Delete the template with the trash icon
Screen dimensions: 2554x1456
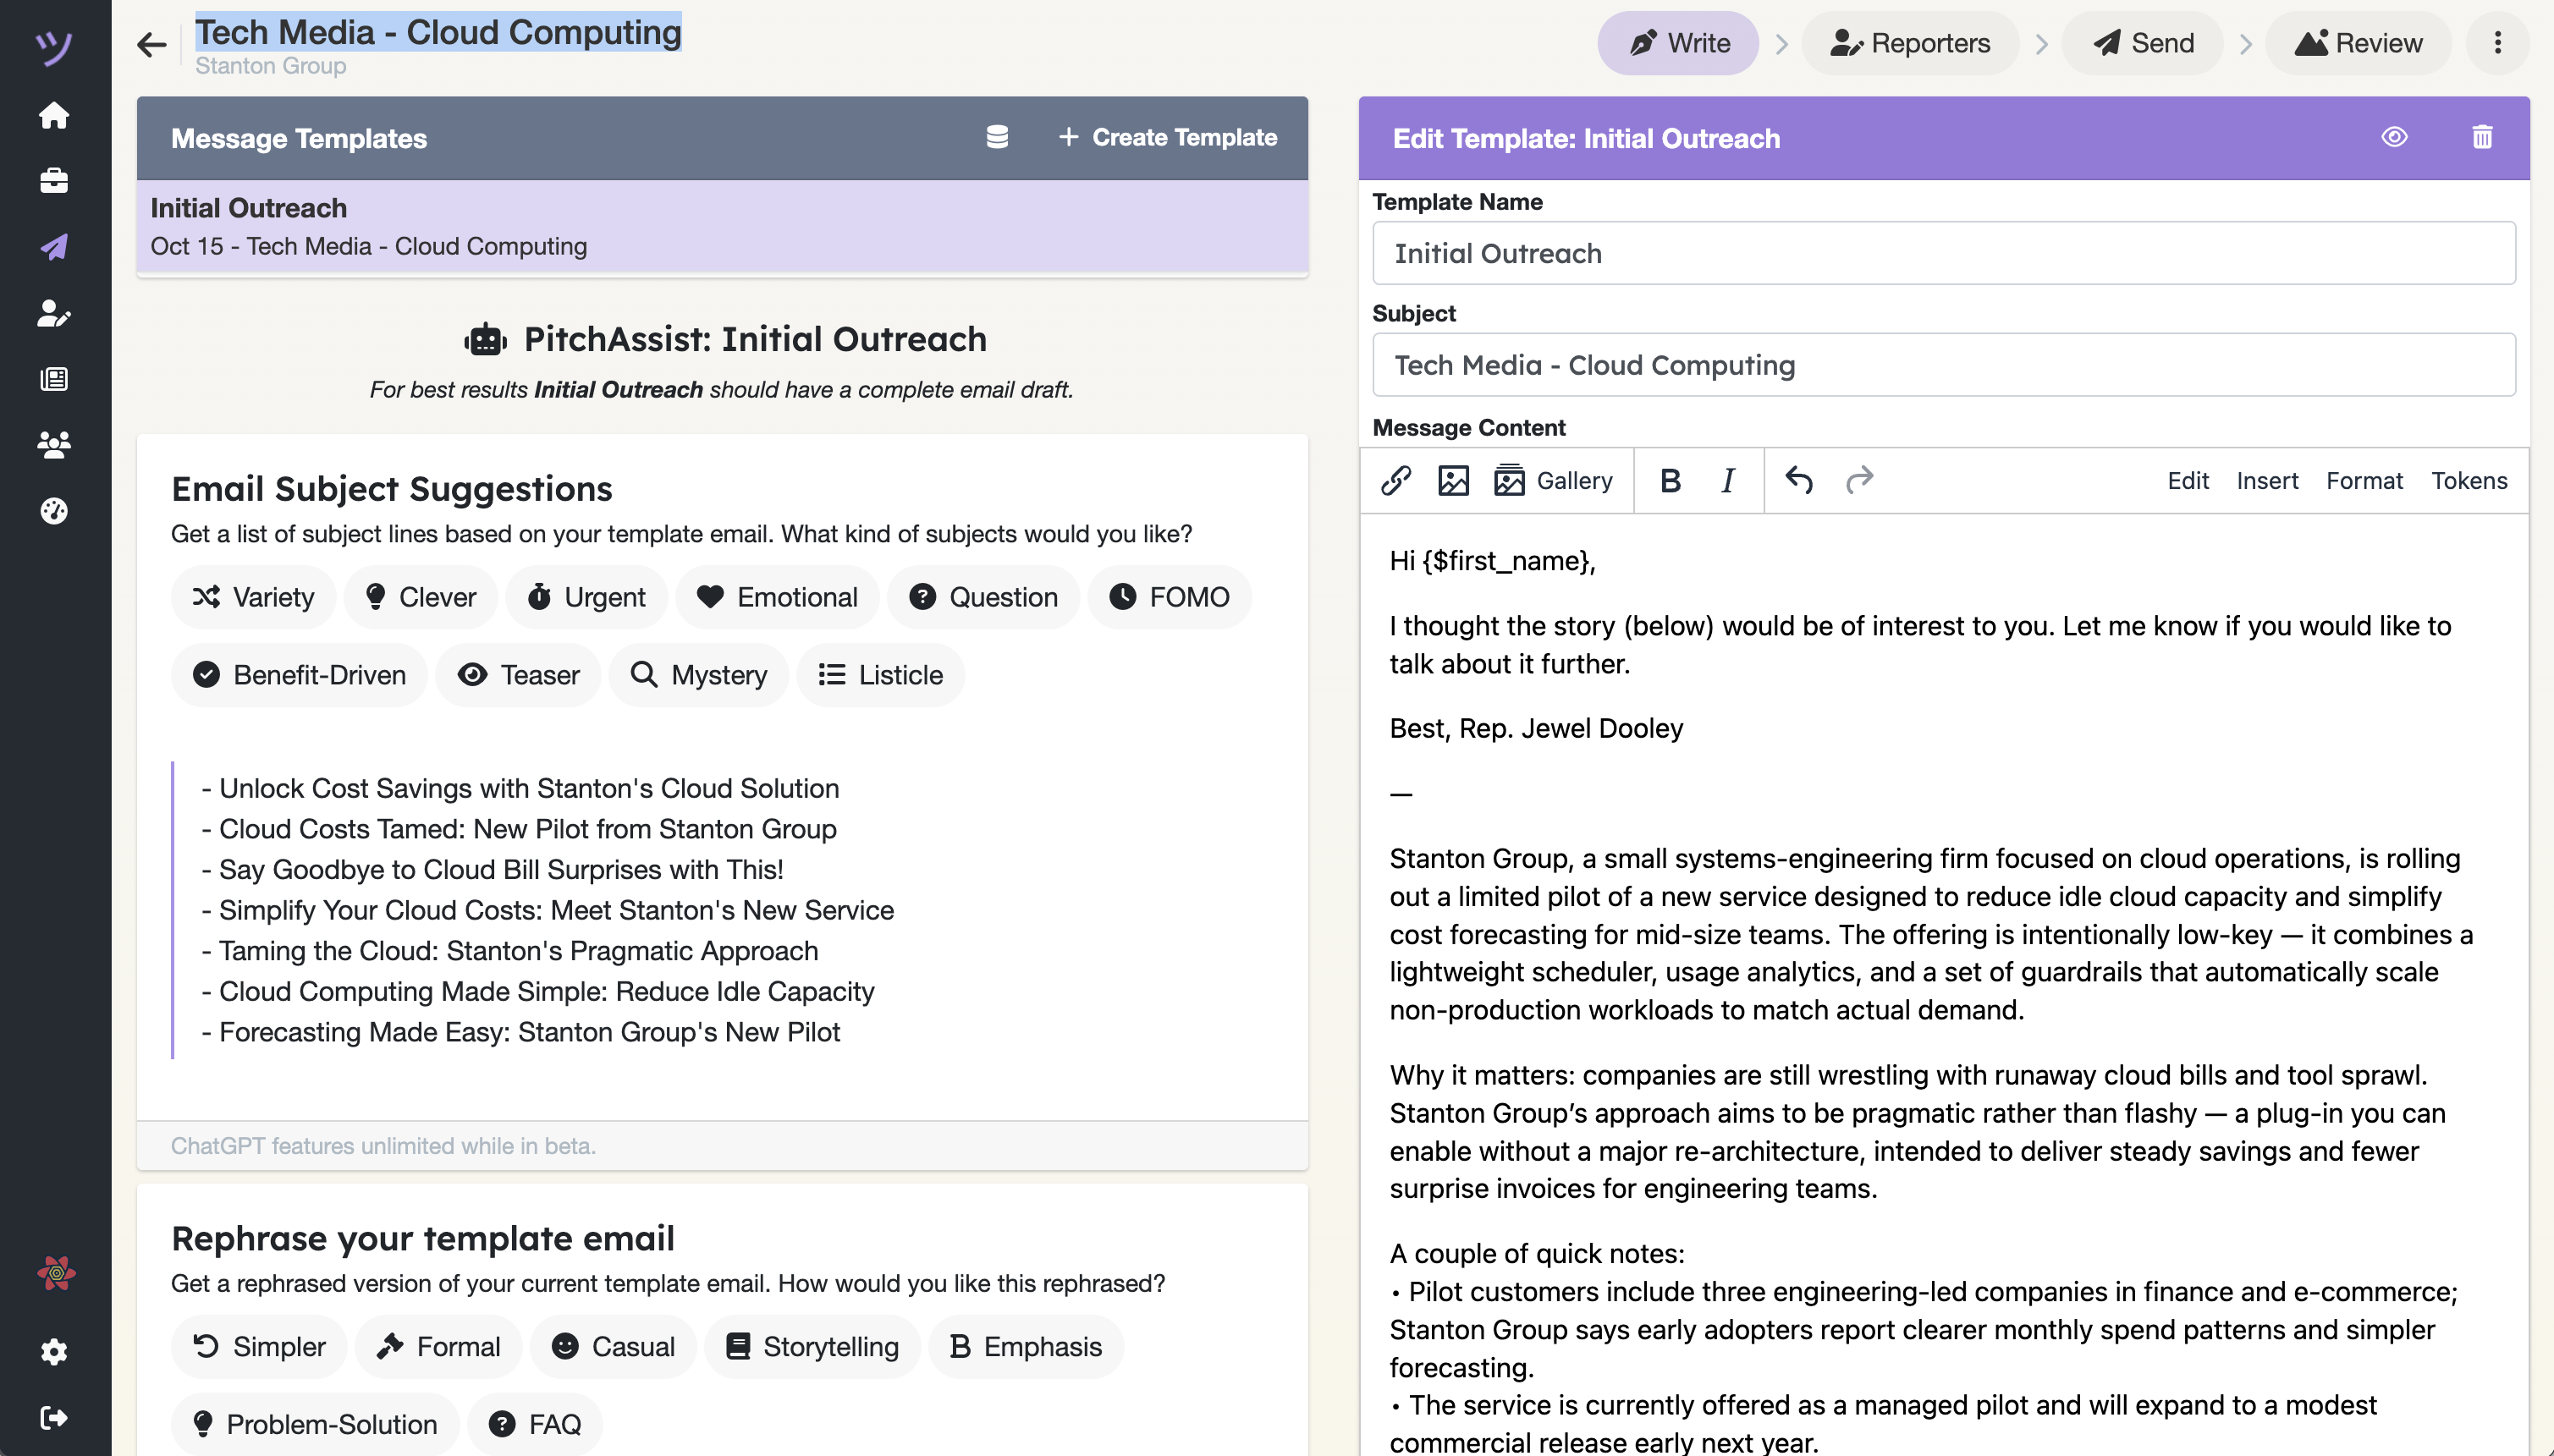[2482, 137]
